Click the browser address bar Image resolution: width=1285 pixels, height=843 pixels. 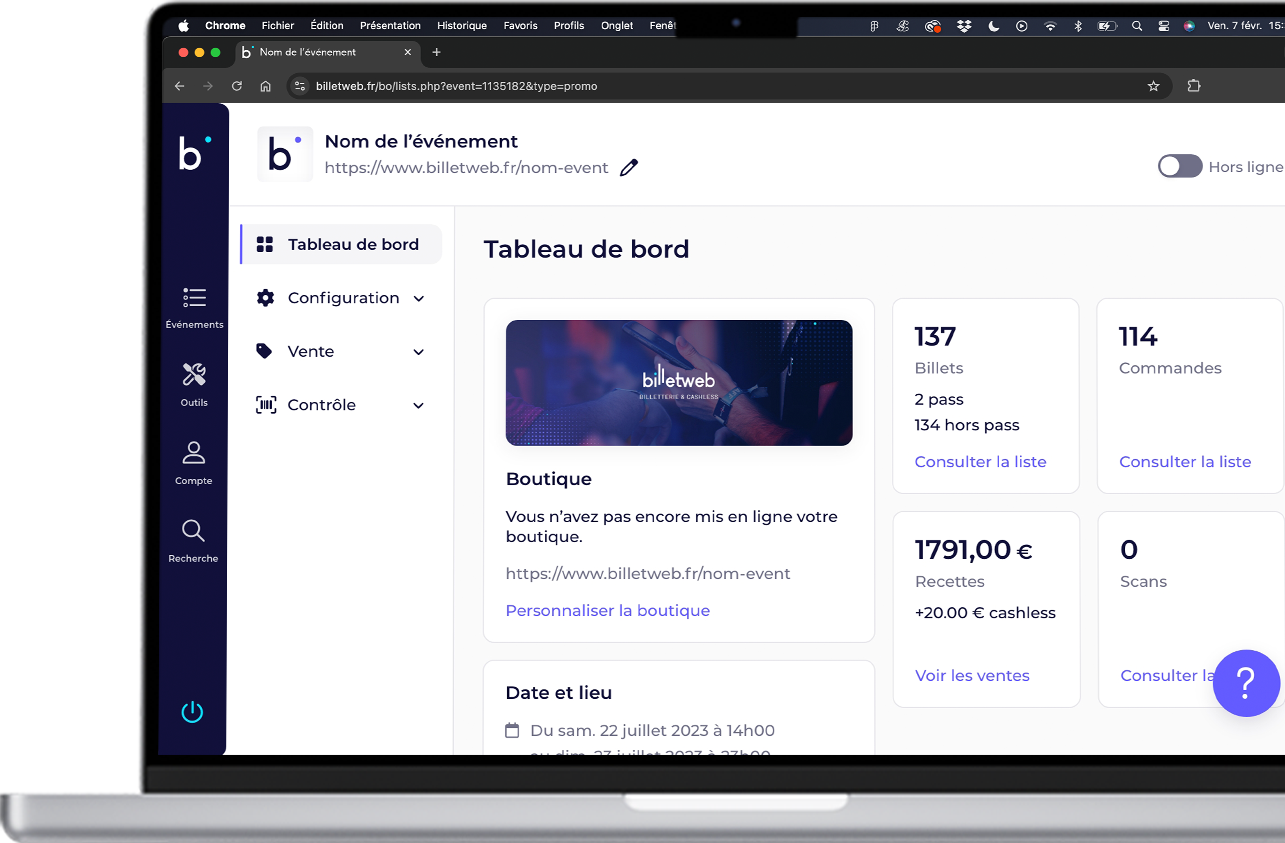click(700, 86)
